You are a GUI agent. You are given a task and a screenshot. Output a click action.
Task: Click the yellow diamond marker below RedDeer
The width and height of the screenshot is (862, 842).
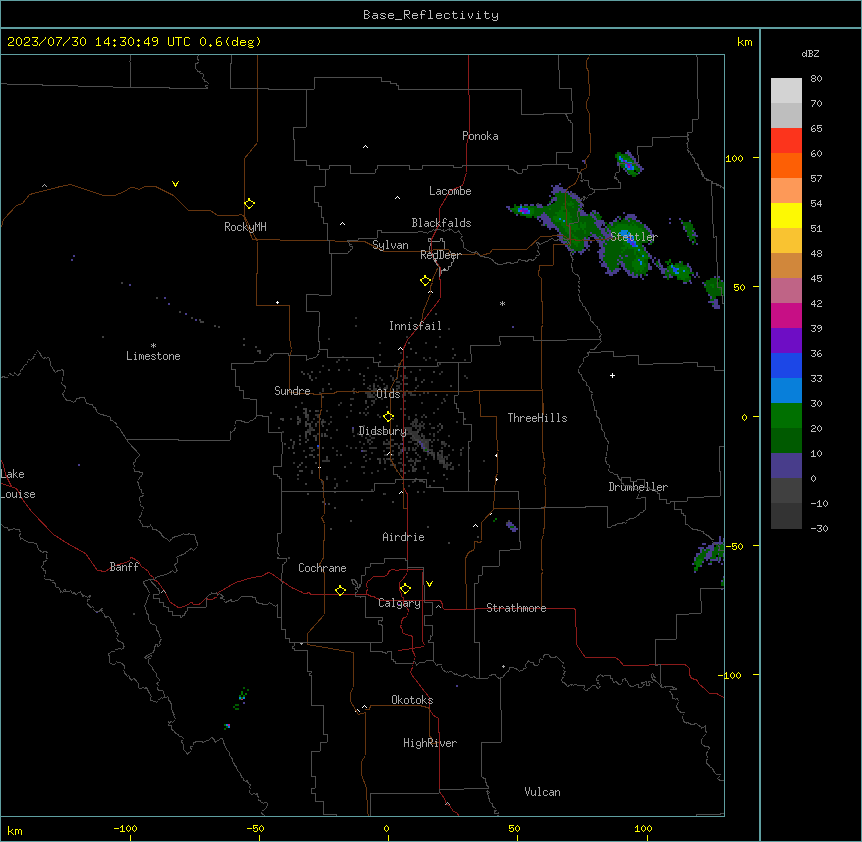pyautogui.click(x=425, y=281)
